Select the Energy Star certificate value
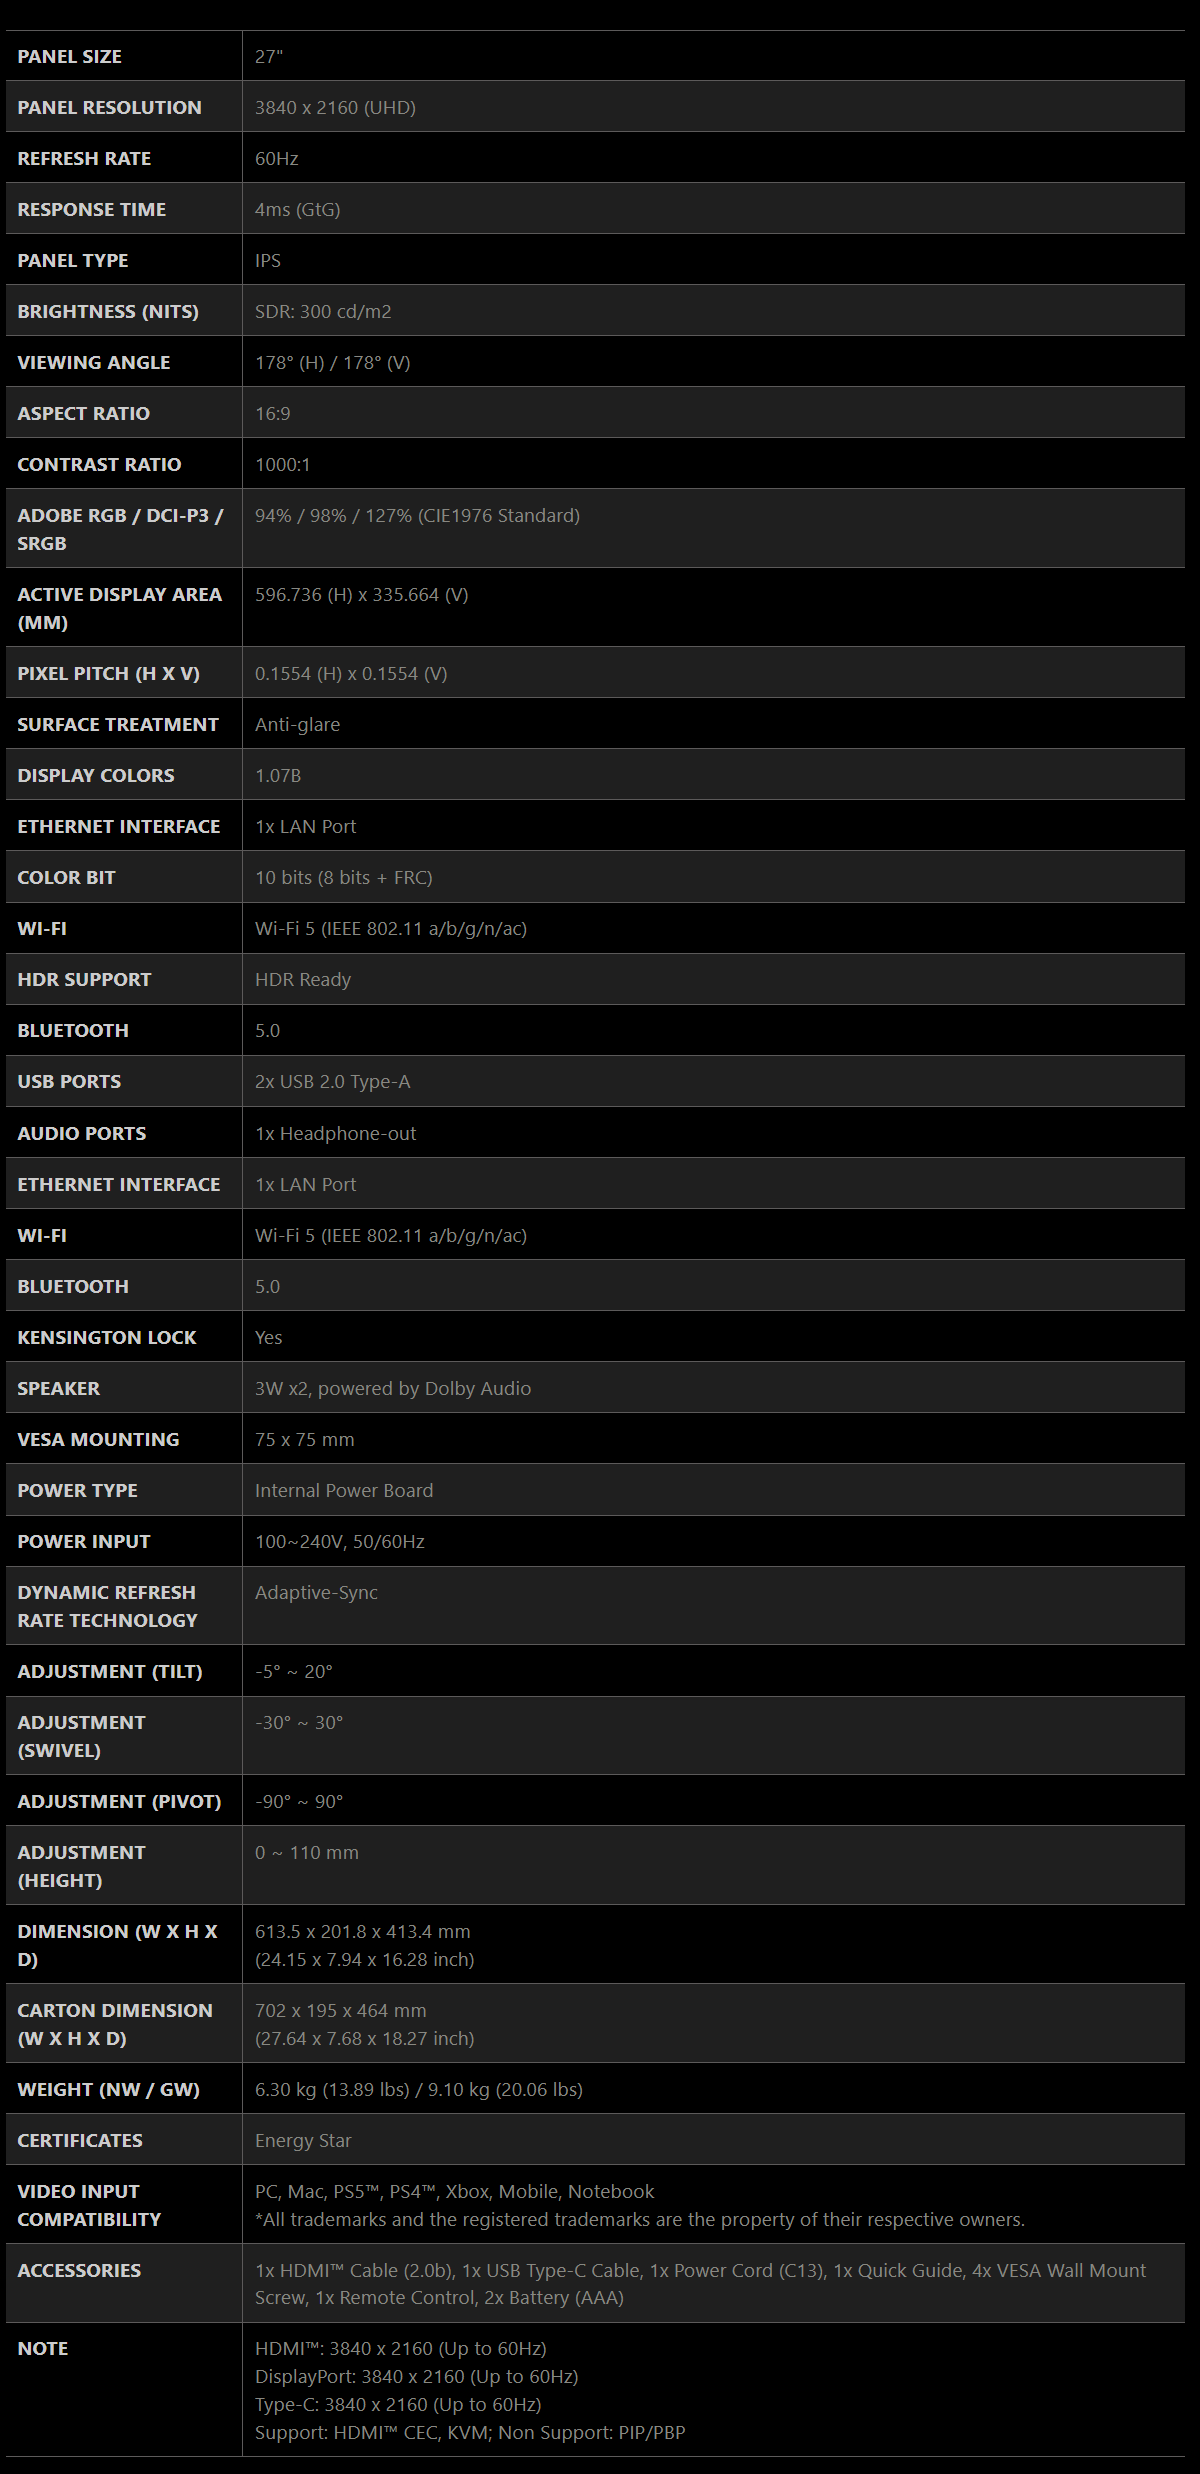 pyautogui.click(x=303, y=2140)
